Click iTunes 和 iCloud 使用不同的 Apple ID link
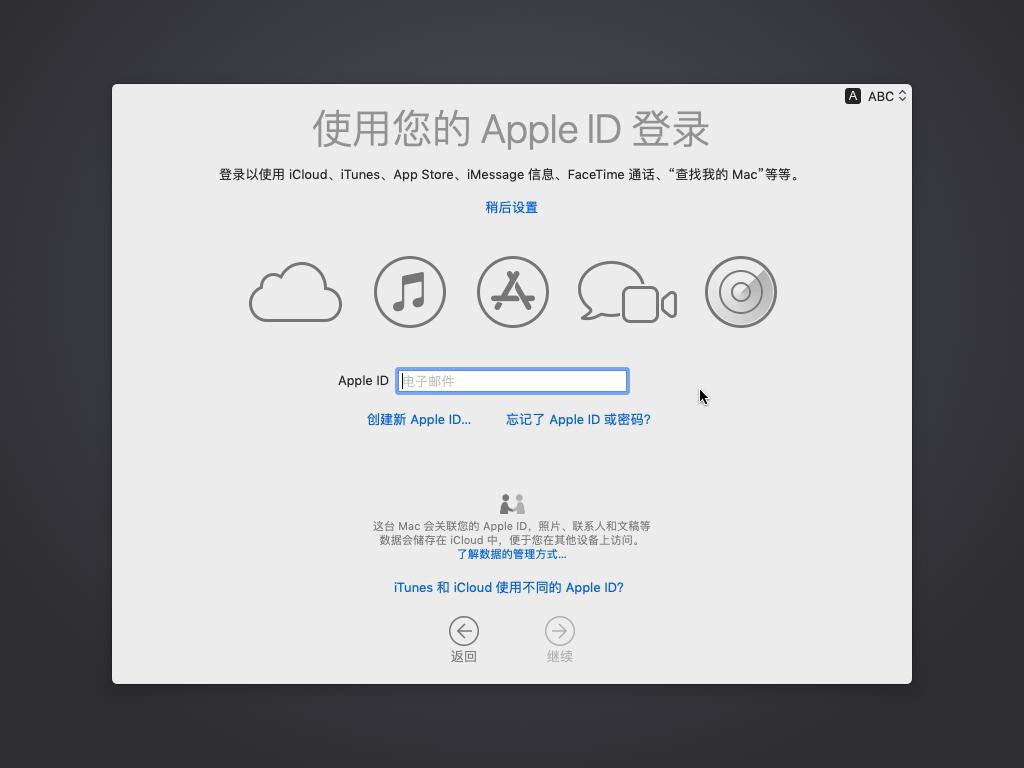 pos(508,588)
